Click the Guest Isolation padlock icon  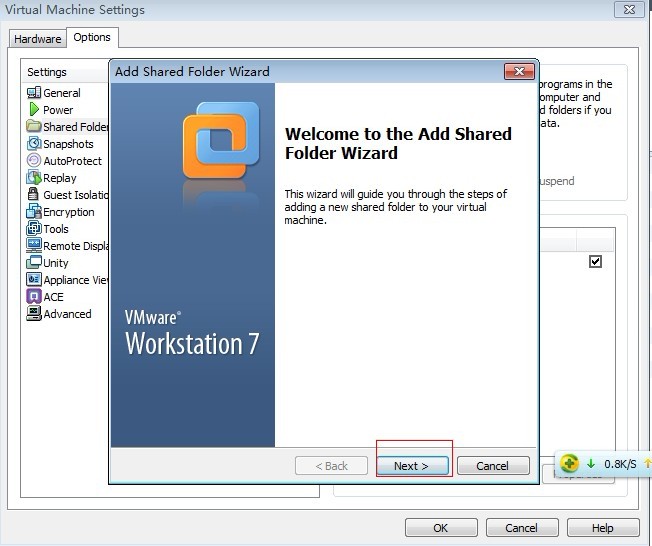tap(33, 194)
